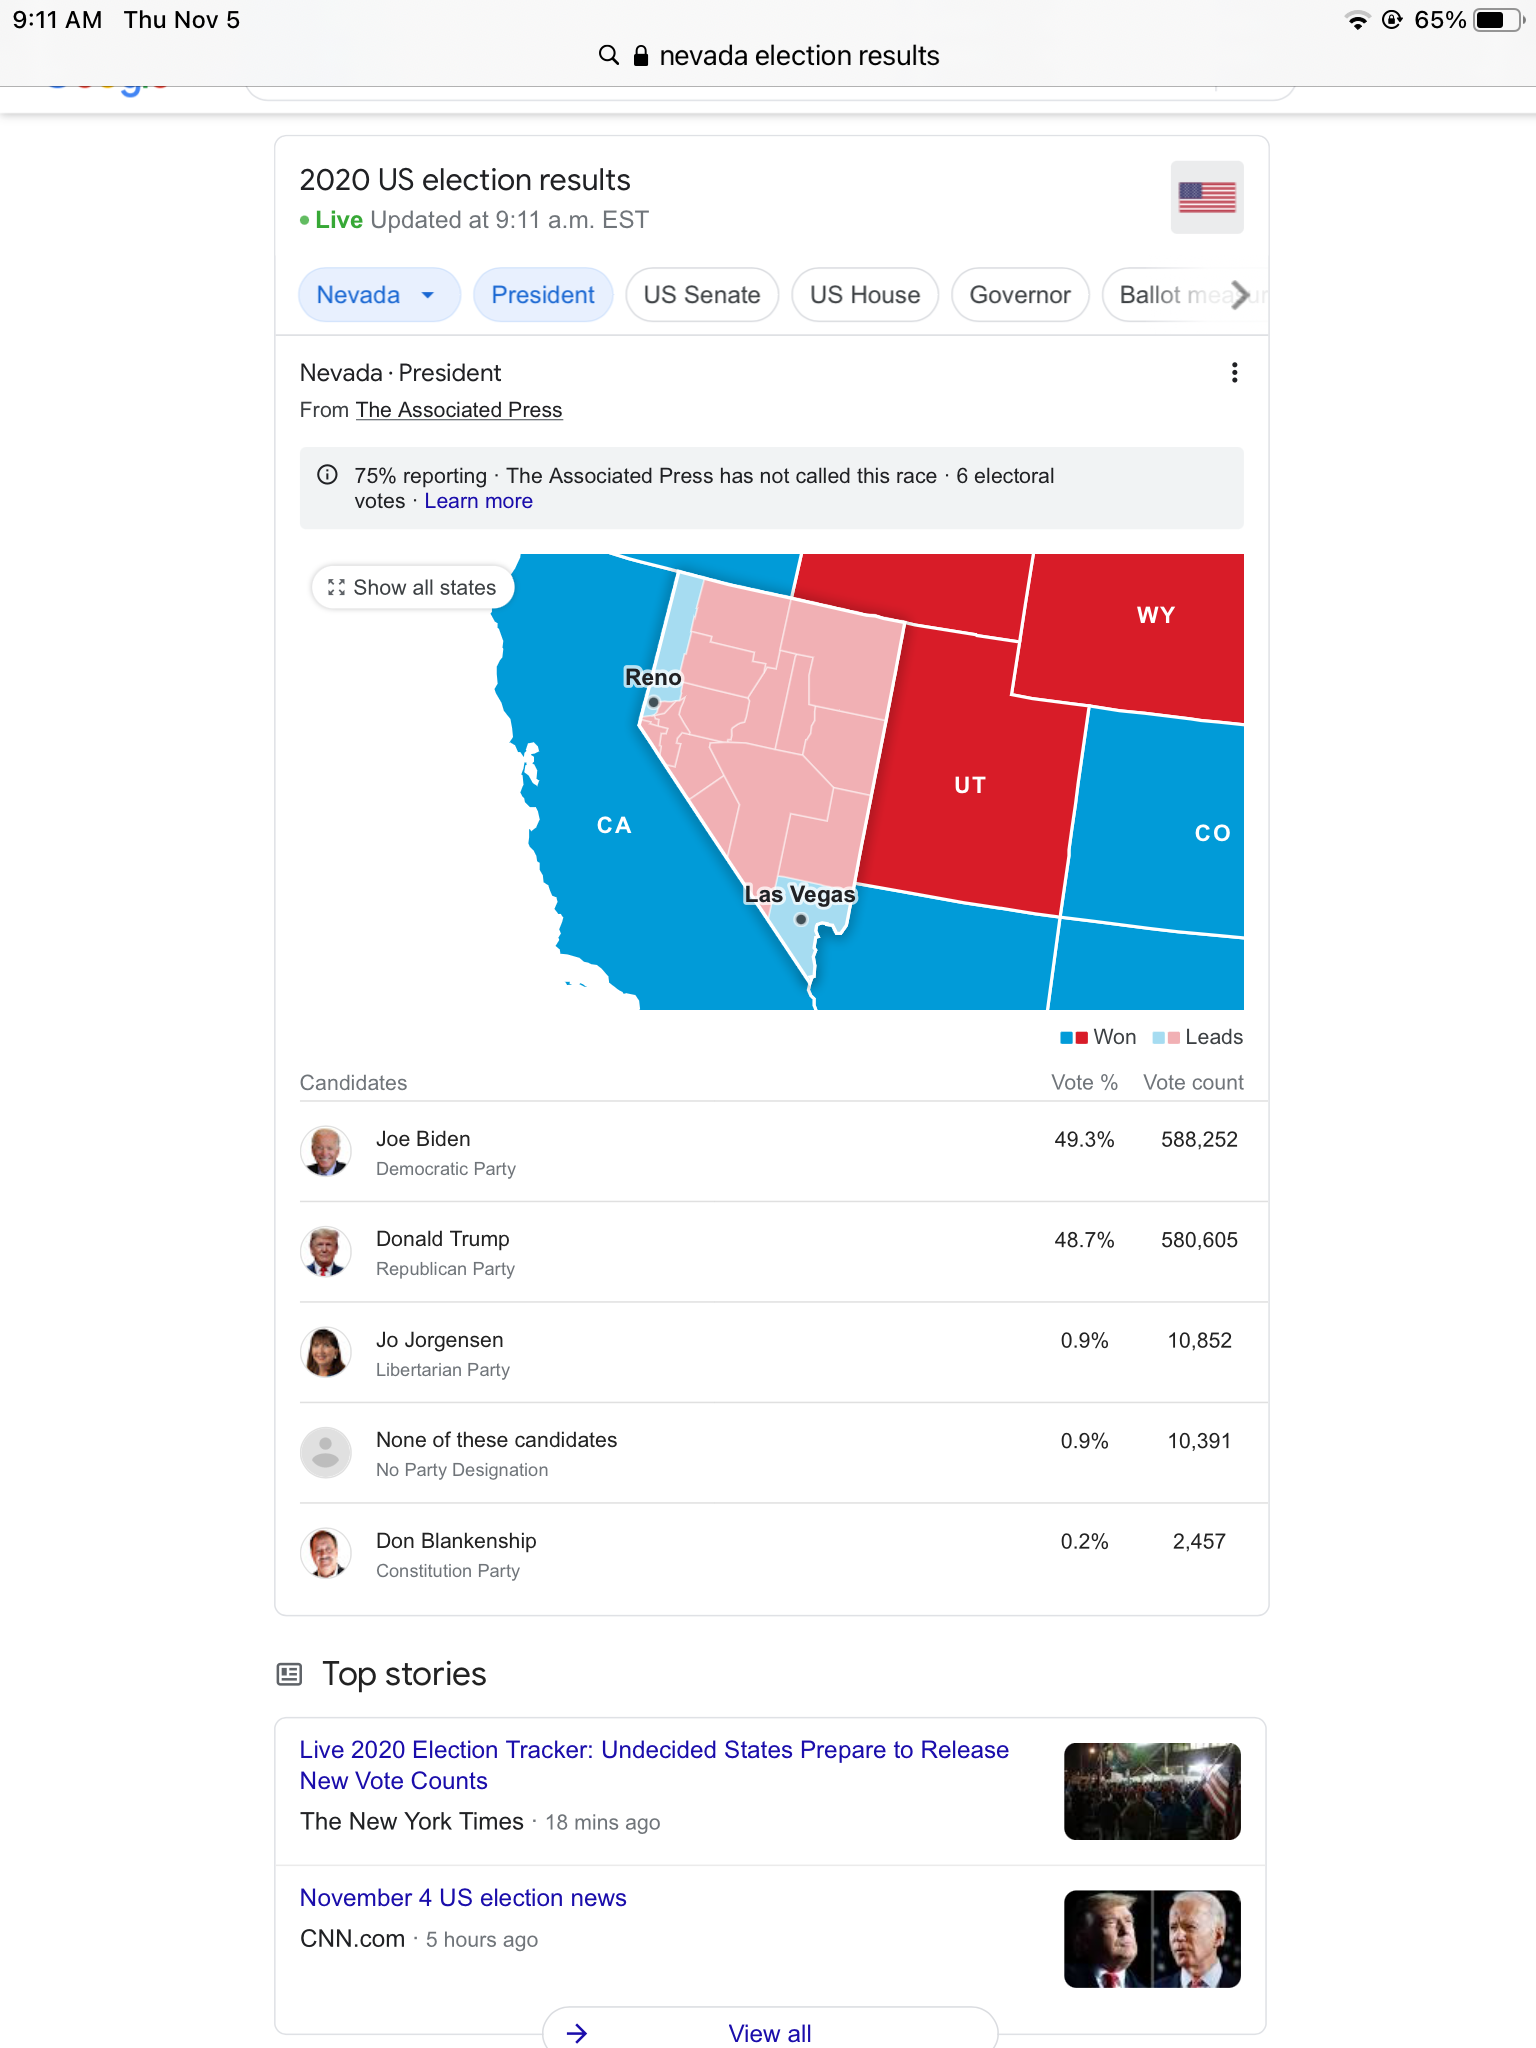1536x2048 pixels.
Task: Tap the search magnifier icon in address bar
Action: 608,55
